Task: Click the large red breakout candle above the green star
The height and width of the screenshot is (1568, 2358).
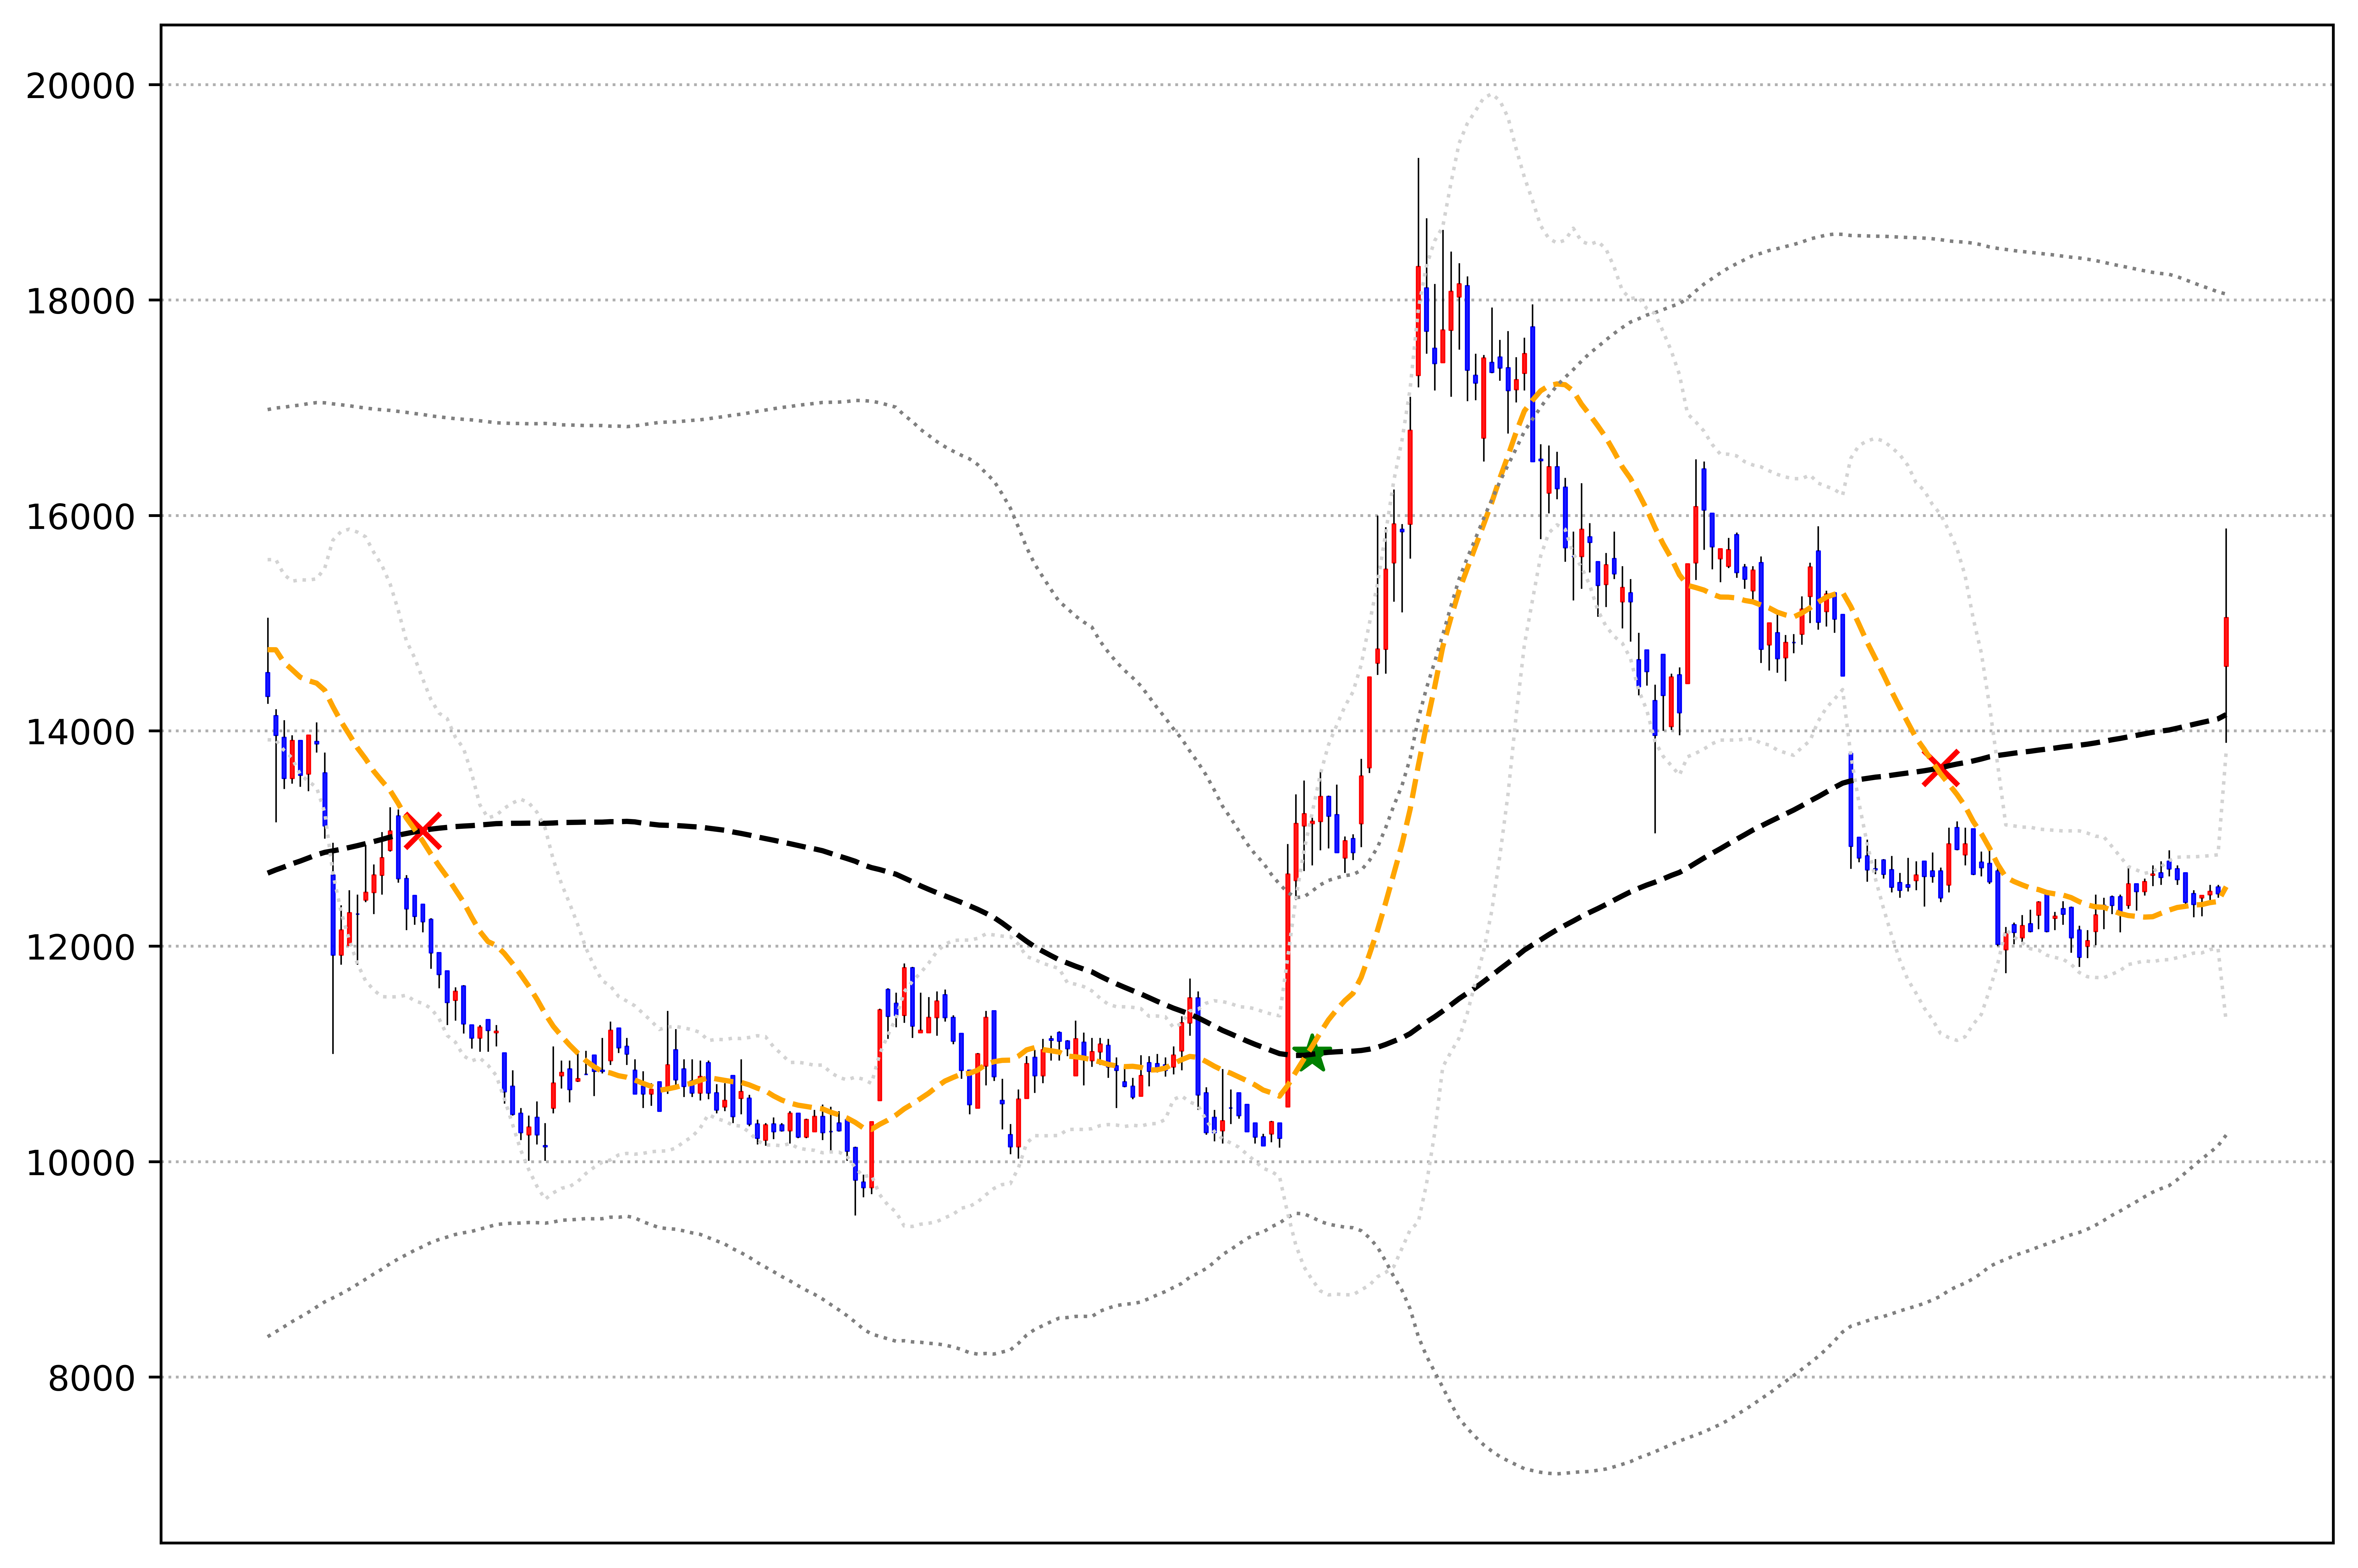Action: click(1288, 990)
